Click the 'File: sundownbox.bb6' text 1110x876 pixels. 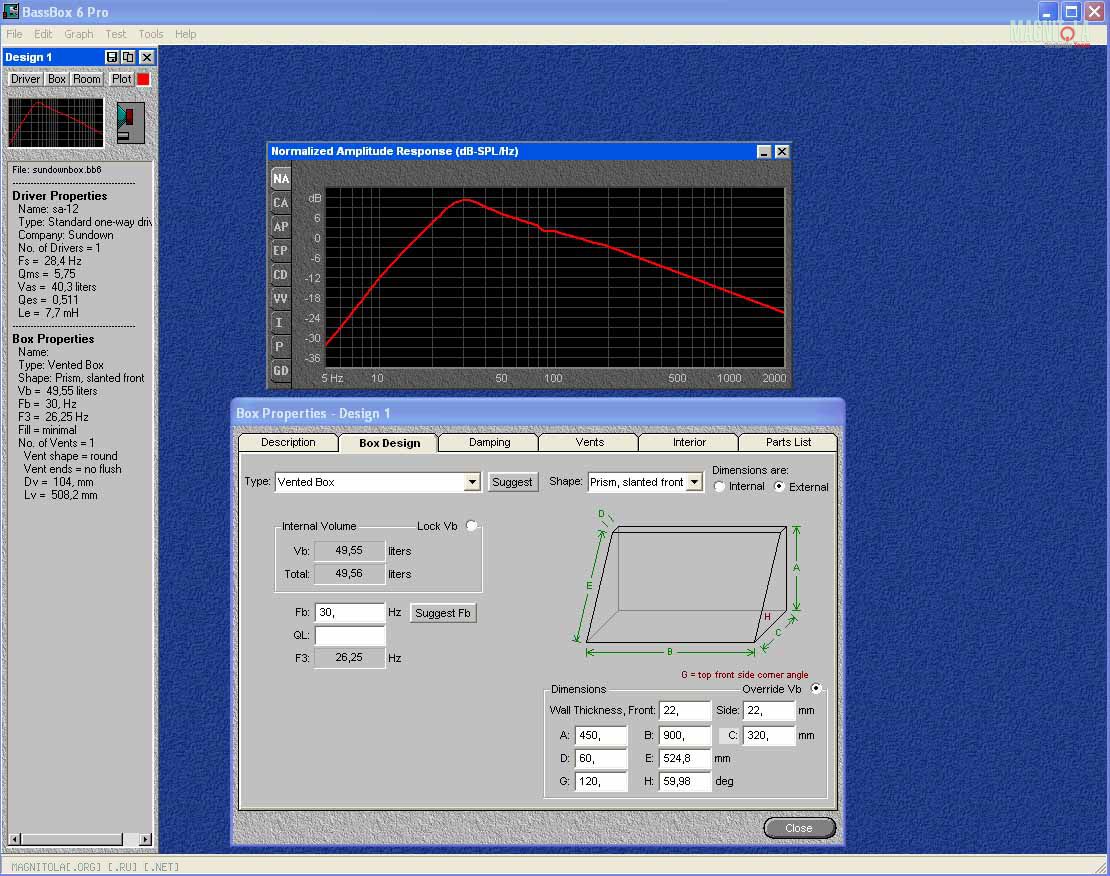coord(57,170)
